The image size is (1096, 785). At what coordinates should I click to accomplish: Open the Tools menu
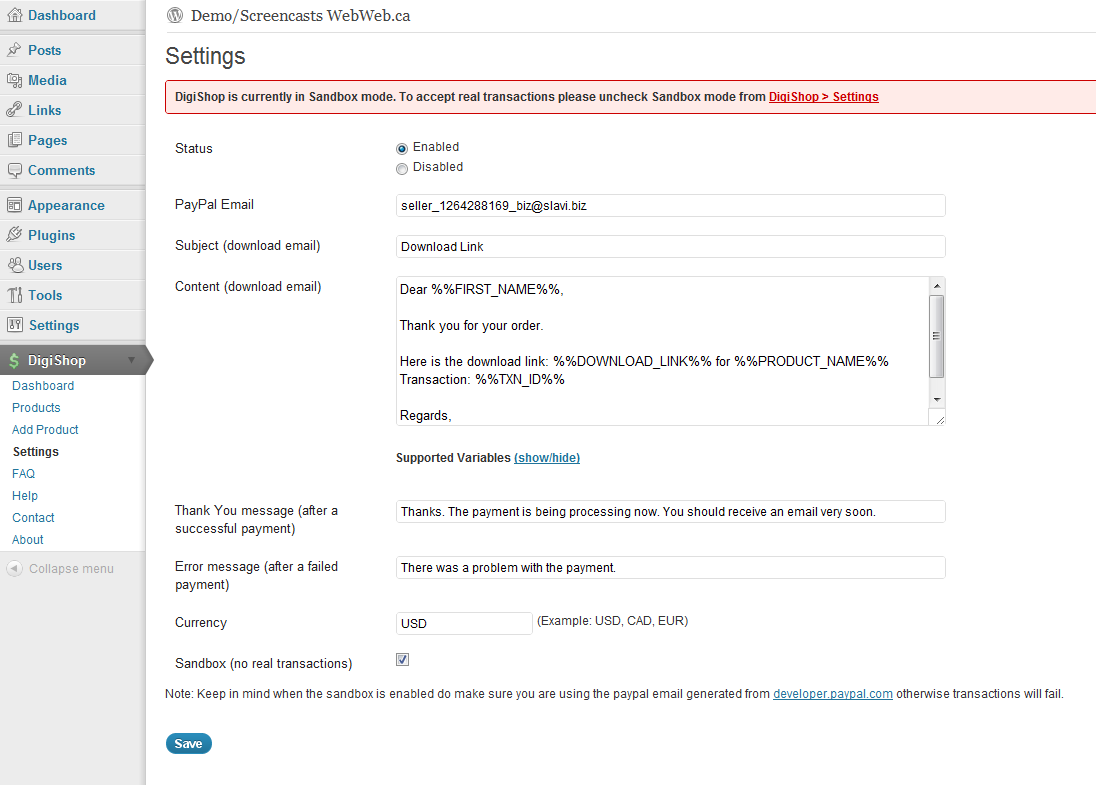(x=45, y=296)
